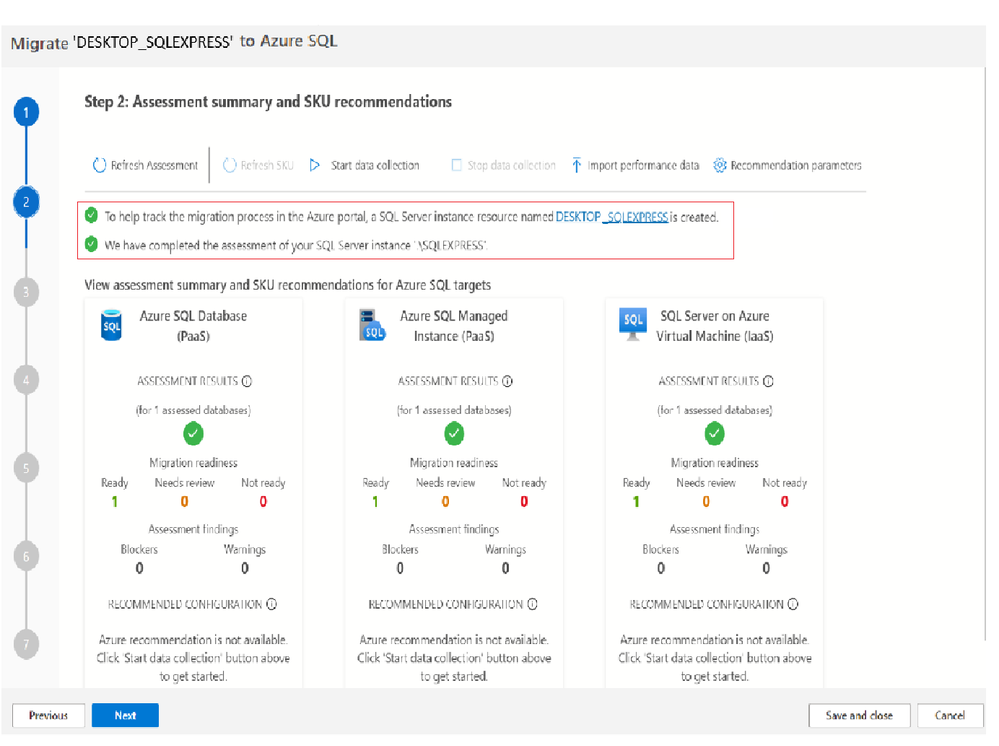This screenshot has height=746, width=999.
Task: Select the Azure SQL Managed Instance icon
Action: point(373,326)
